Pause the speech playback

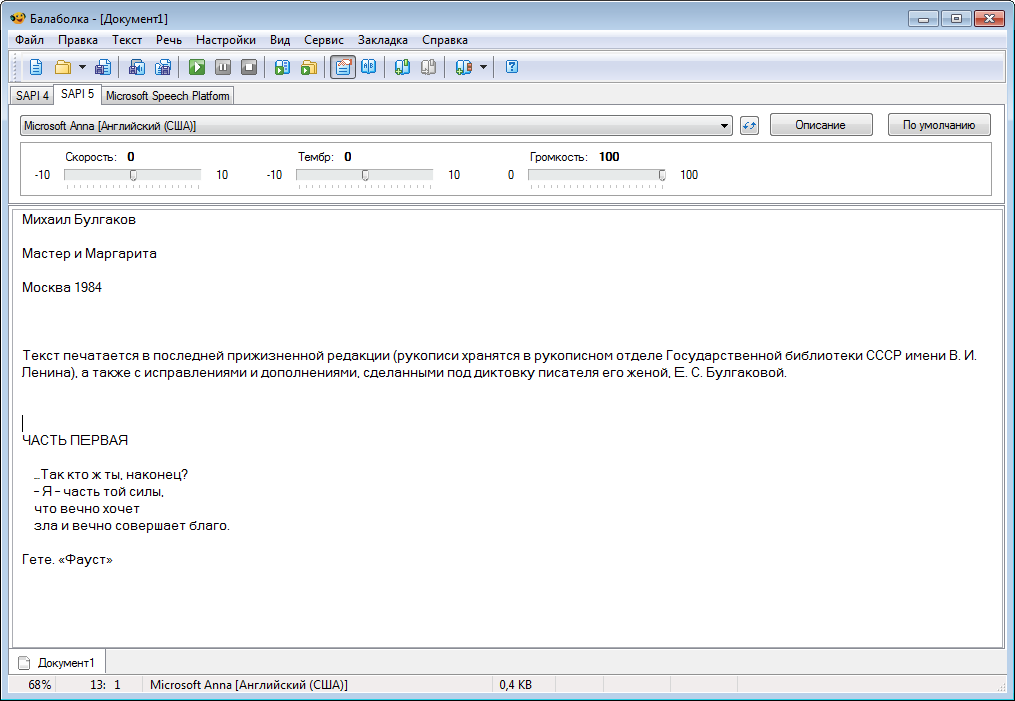coord(223,67)
